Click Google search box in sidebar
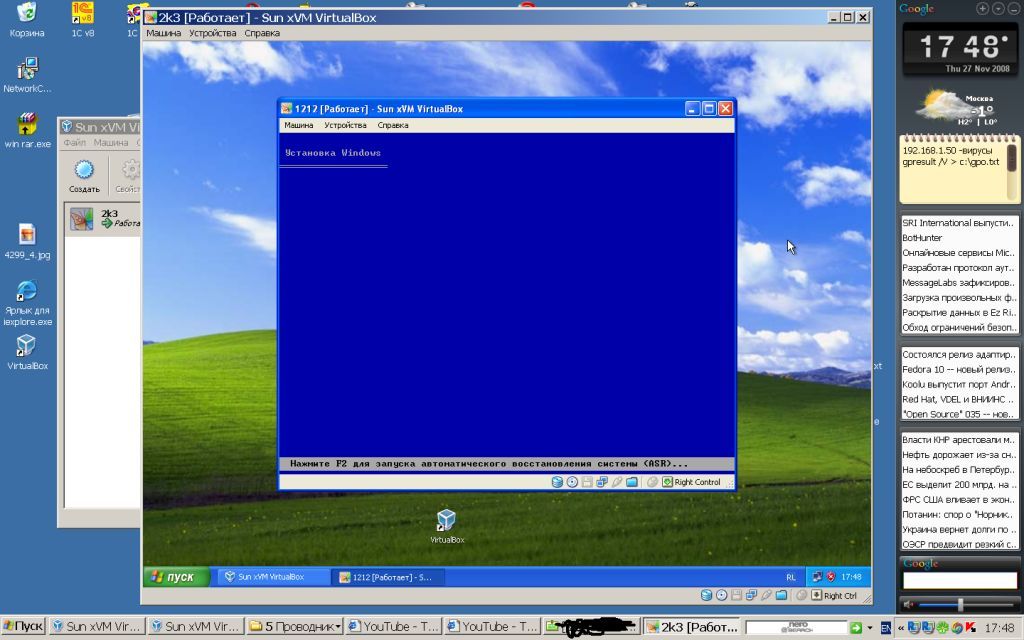The height and width of the screenshot is (640, 1024). (959, 580)
